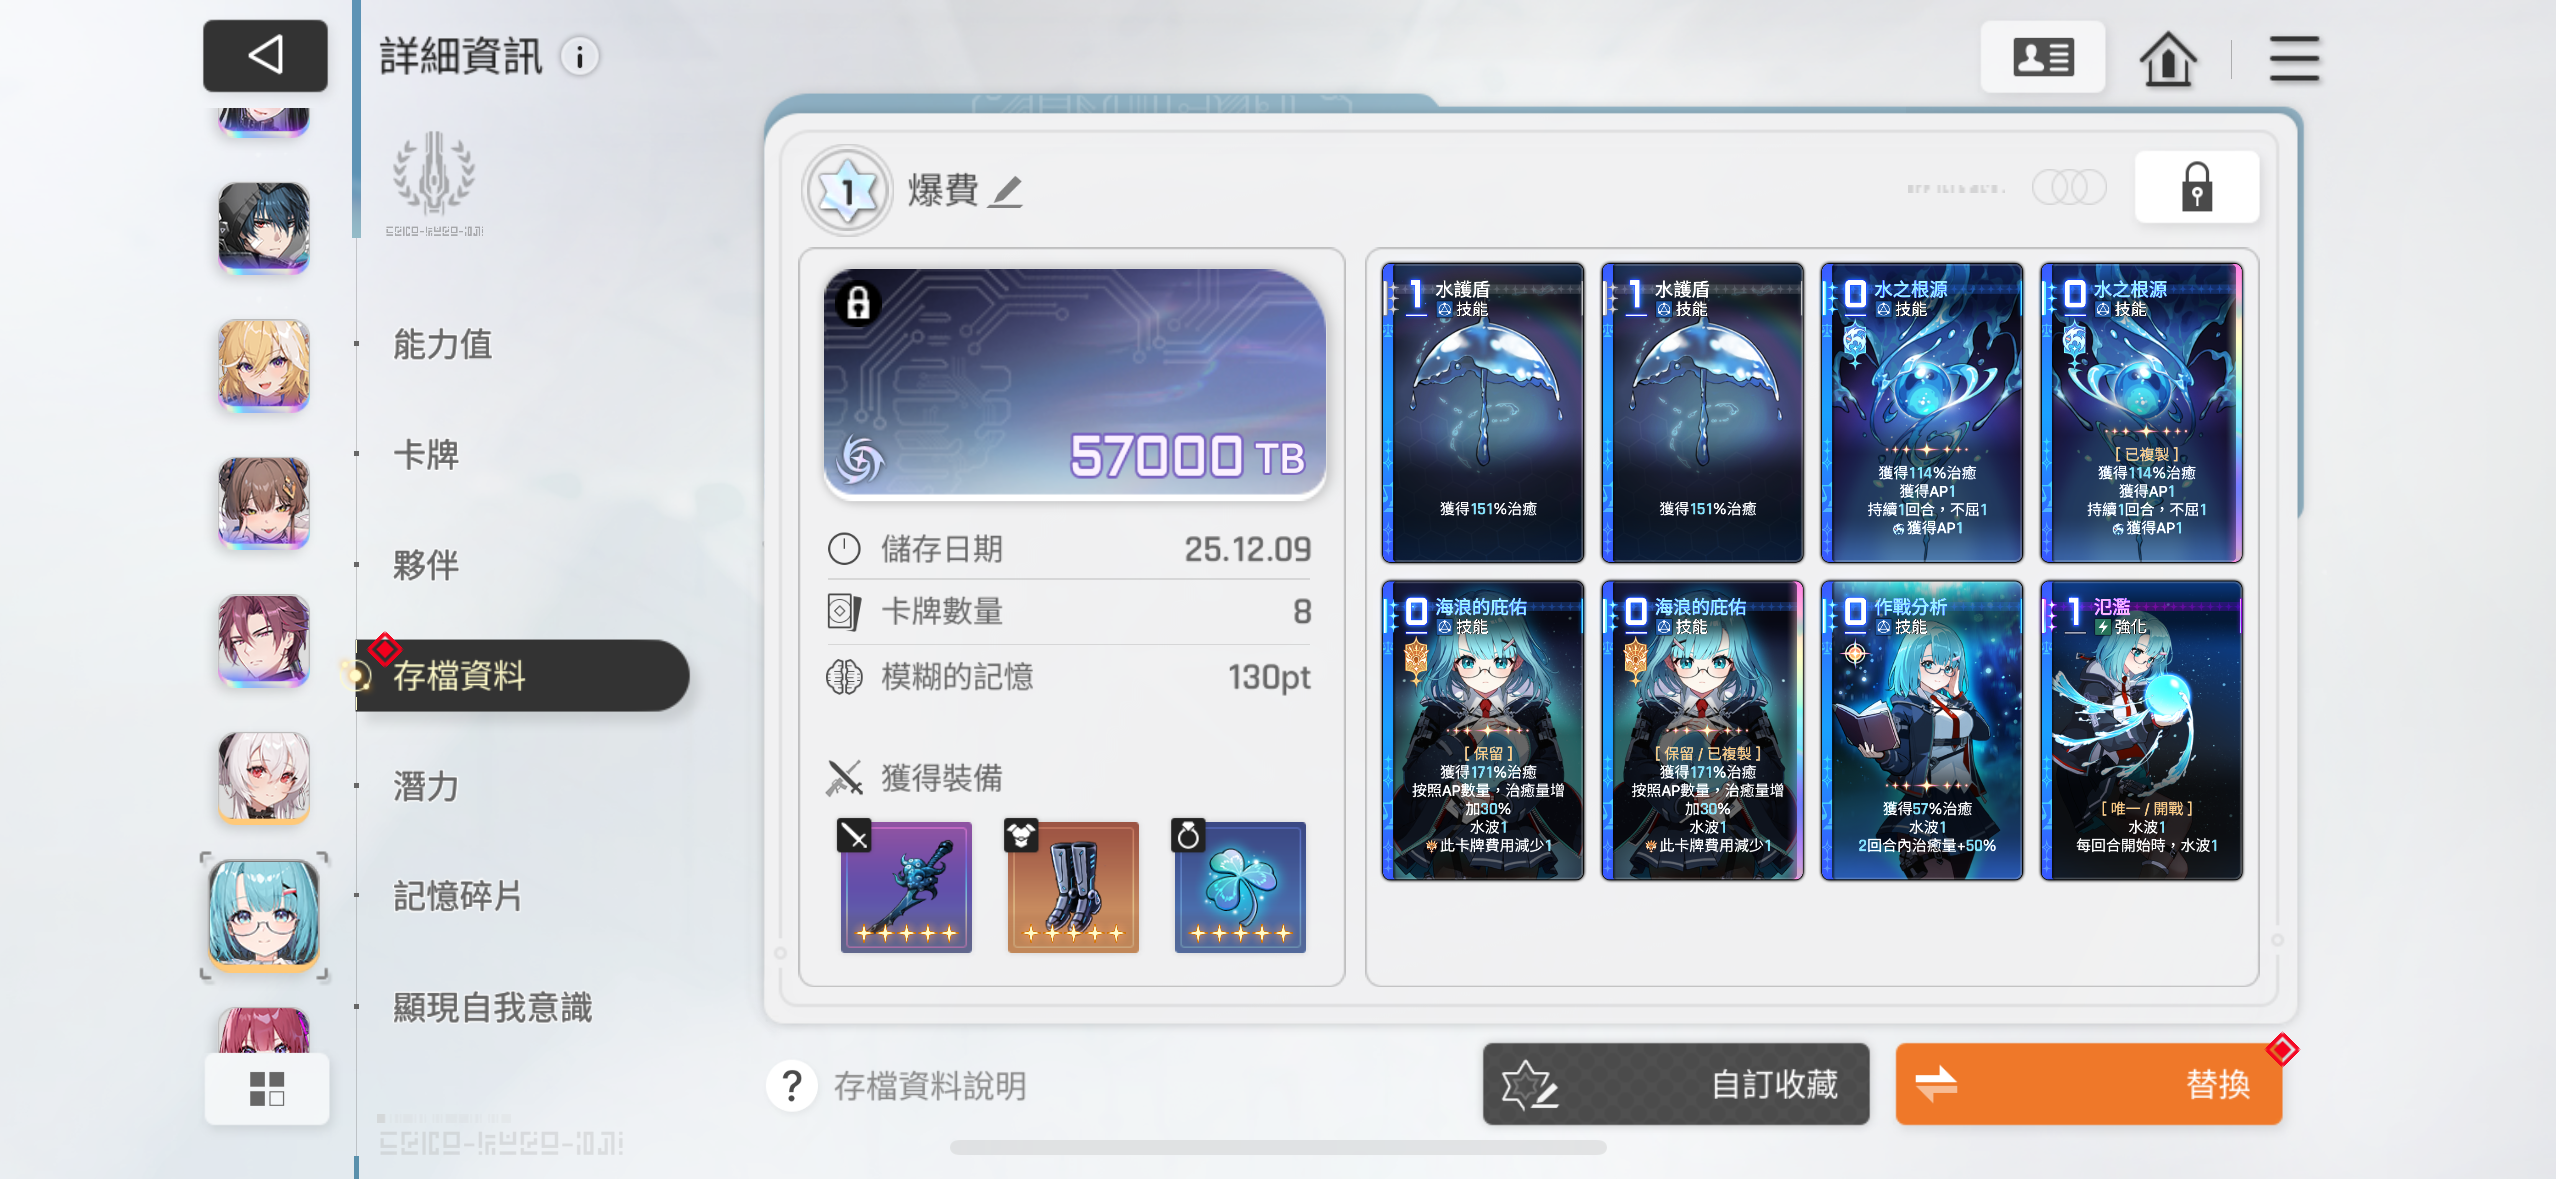Select the 氾濫 card
This screenshot has width=2556, height=1179.
point(2141,731)
